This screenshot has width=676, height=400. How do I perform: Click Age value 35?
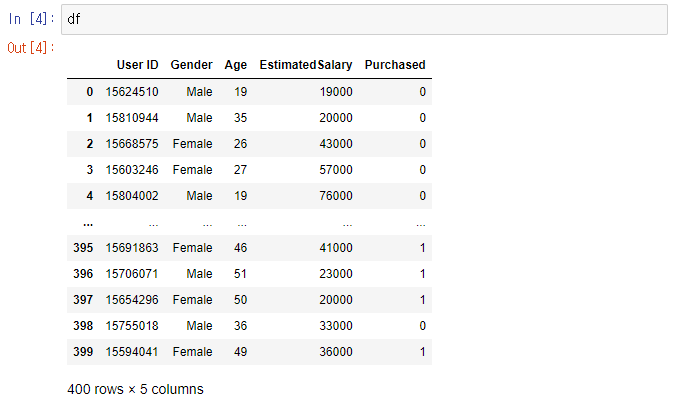pyautogui.click(x=240, y=118)
